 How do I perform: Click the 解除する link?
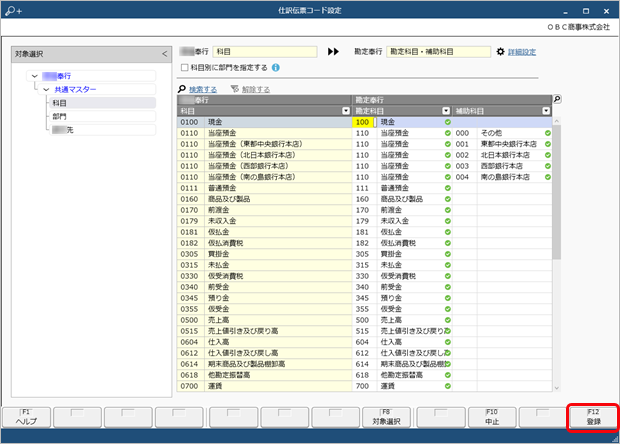(256, 89)
